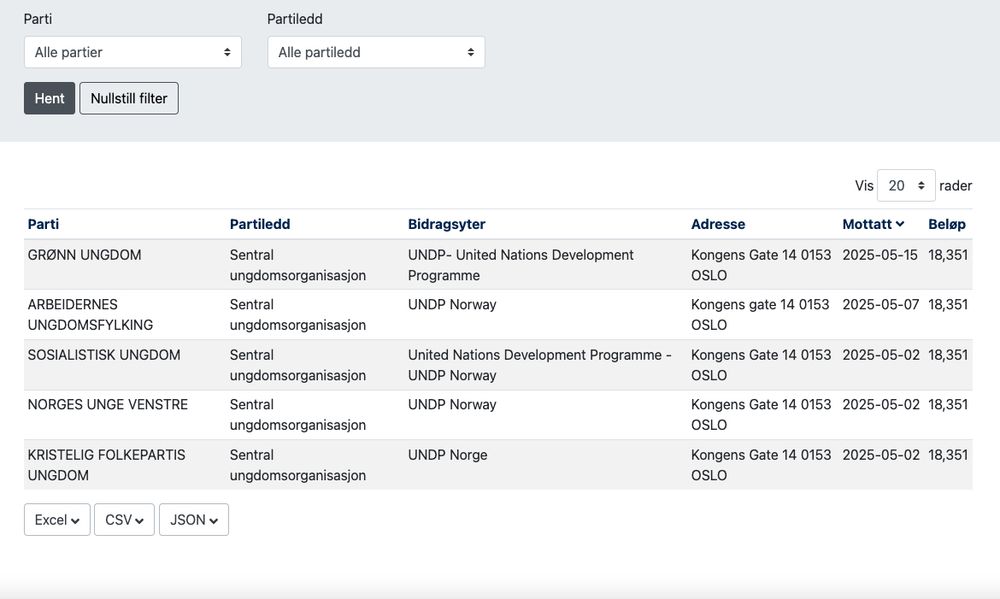Image resolution: width=1000 pixels, height=599 pixels.
Task: Toggle the Mottatt sort direction chevron
Action: point(900,224)
